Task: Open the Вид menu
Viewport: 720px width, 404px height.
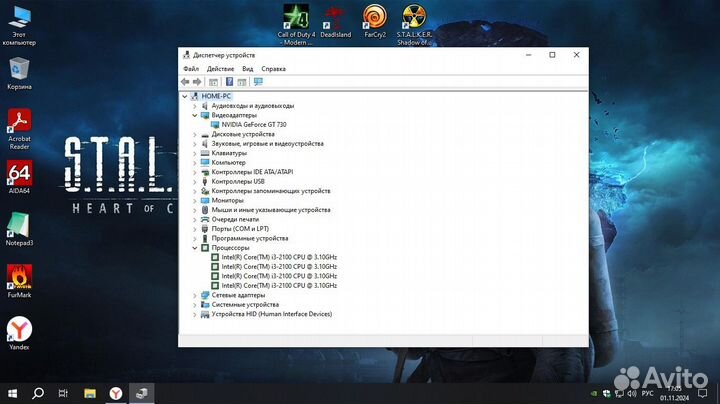Action: (x=248, y=69)
